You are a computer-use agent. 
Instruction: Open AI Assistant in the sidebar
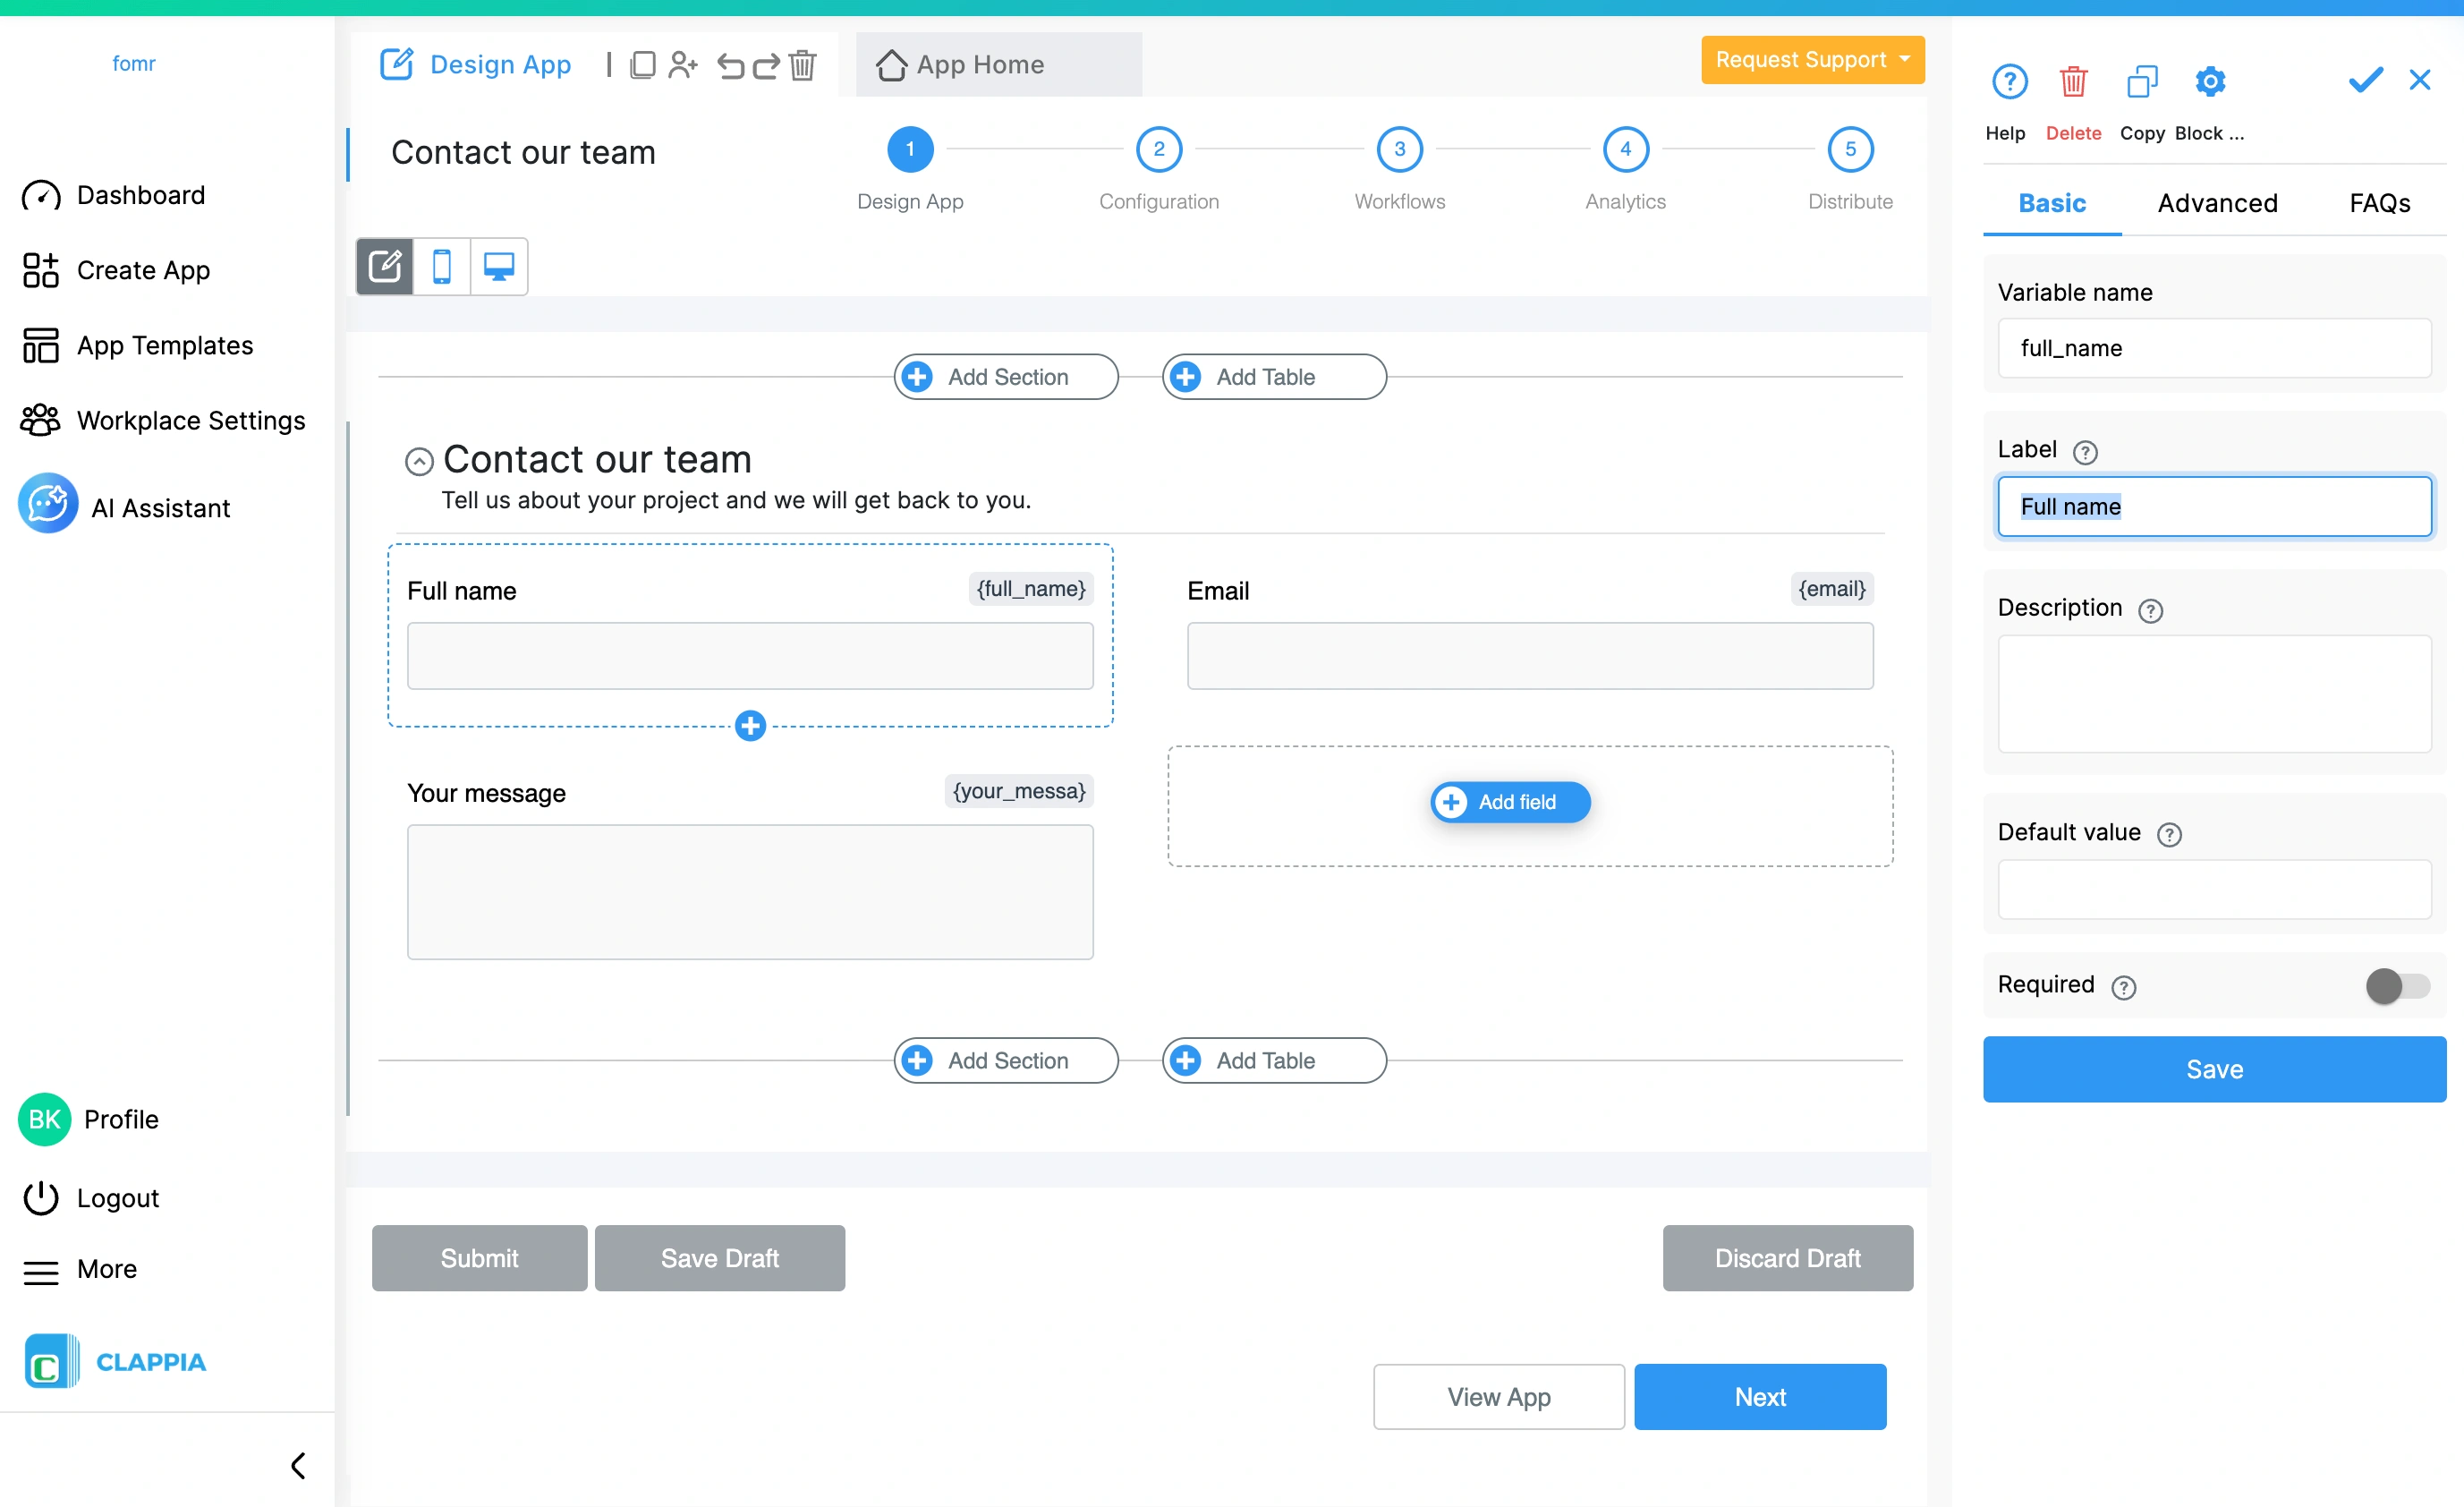click(125, 507)
